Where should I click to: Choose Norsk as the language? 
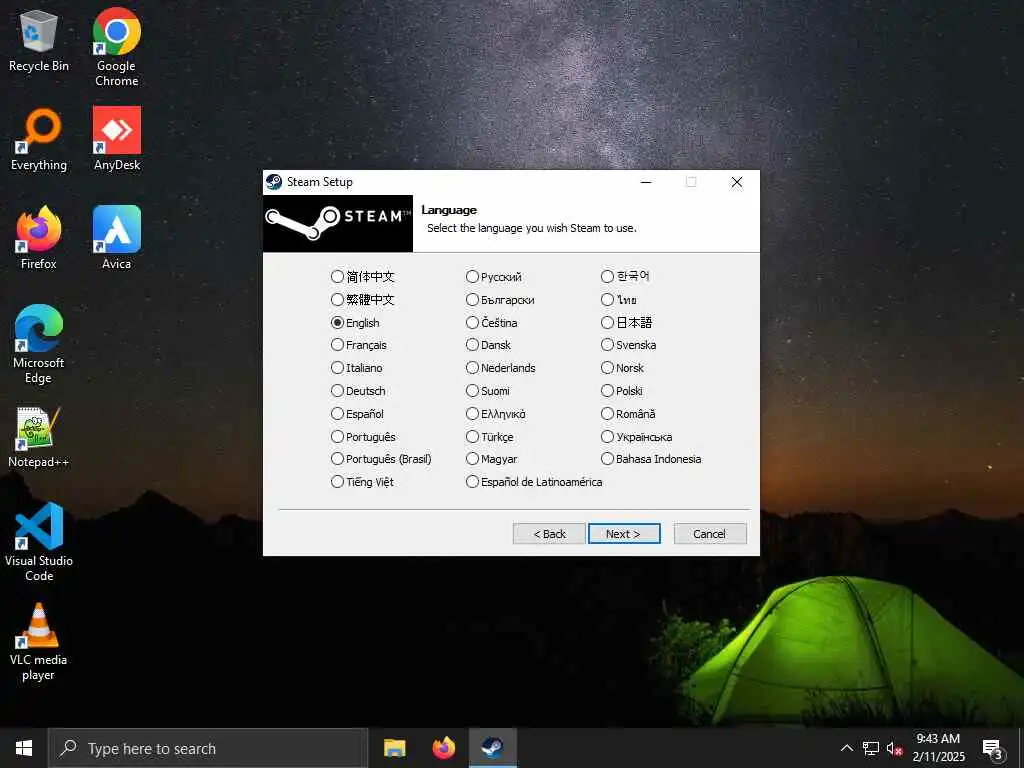pos(622,368)
